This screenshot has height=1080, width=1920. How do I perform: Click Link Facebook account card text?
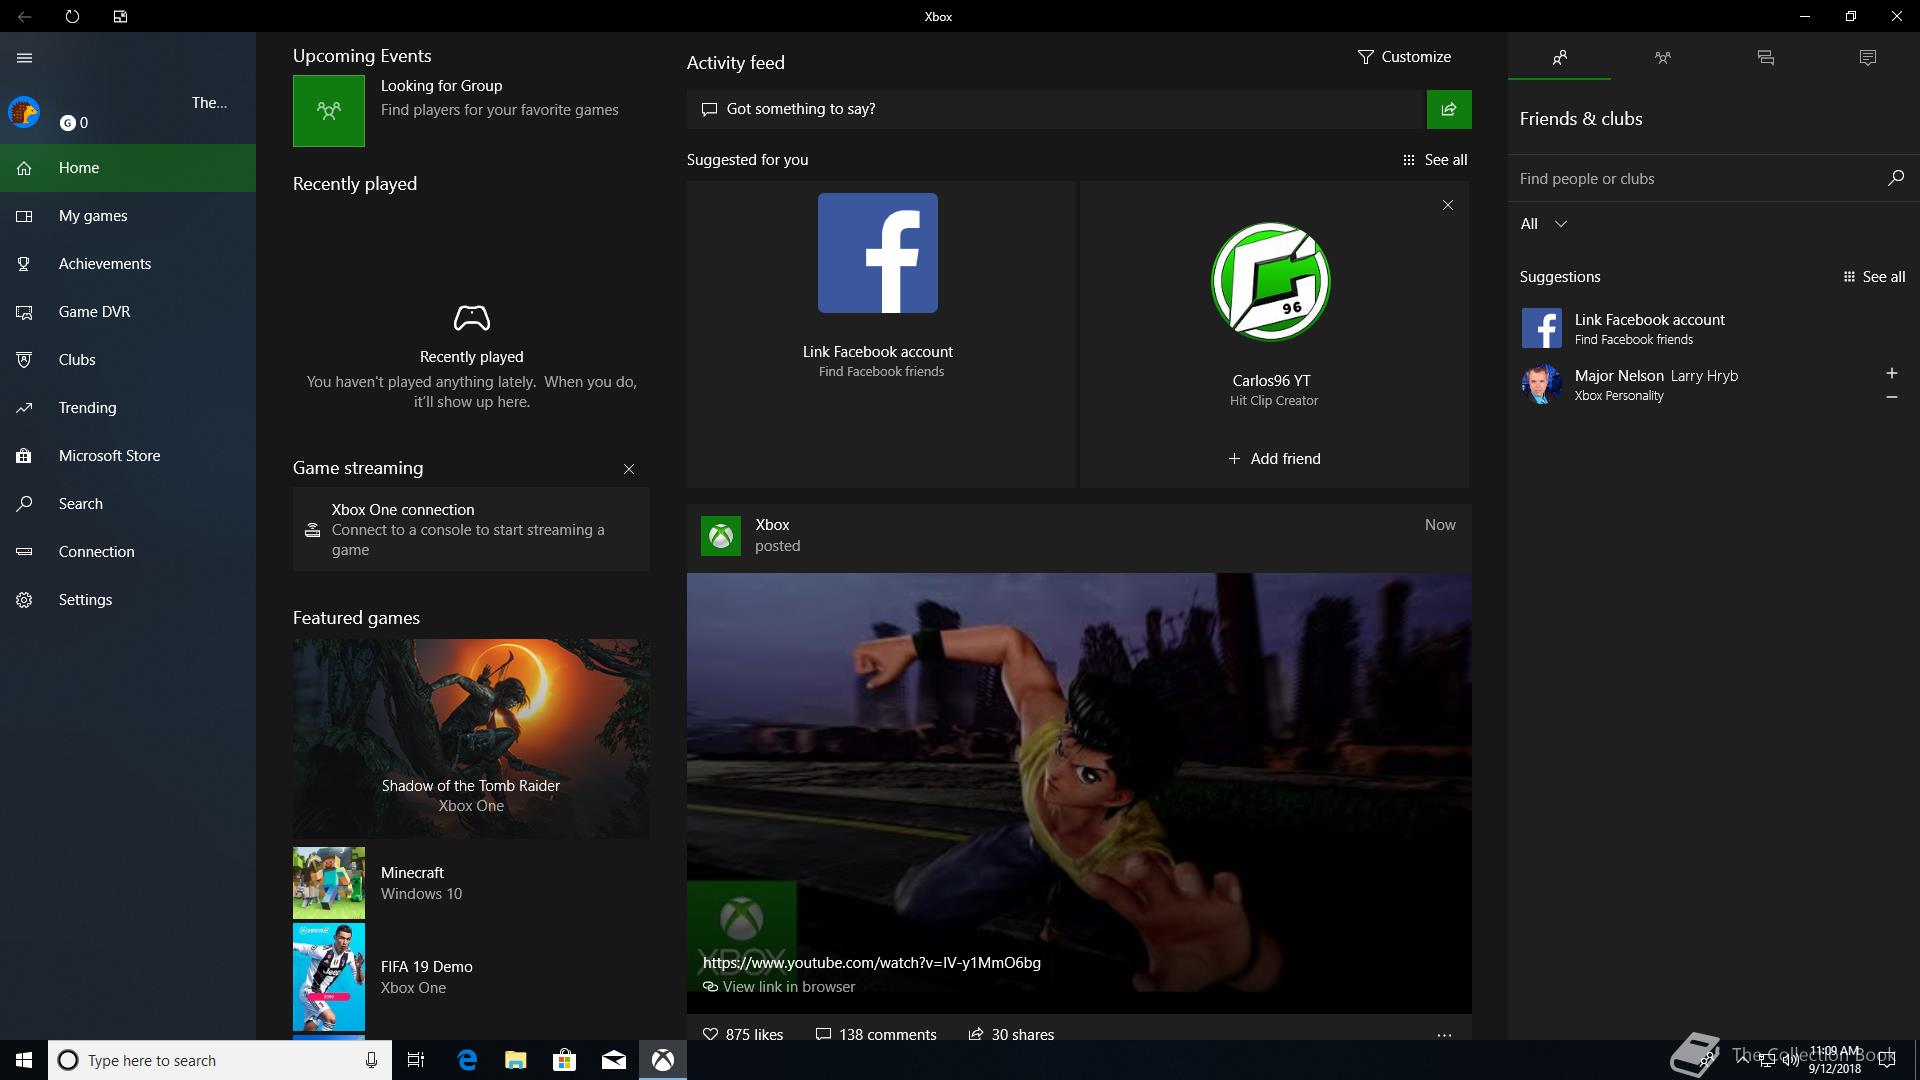[x=878, y=352]
